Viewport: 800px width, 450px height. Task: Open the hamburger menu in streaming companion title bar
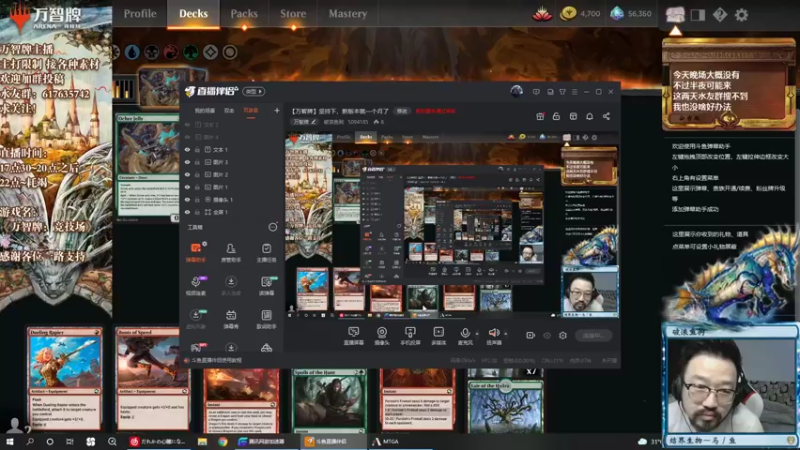pyautogui.click(x=574, y=92)
